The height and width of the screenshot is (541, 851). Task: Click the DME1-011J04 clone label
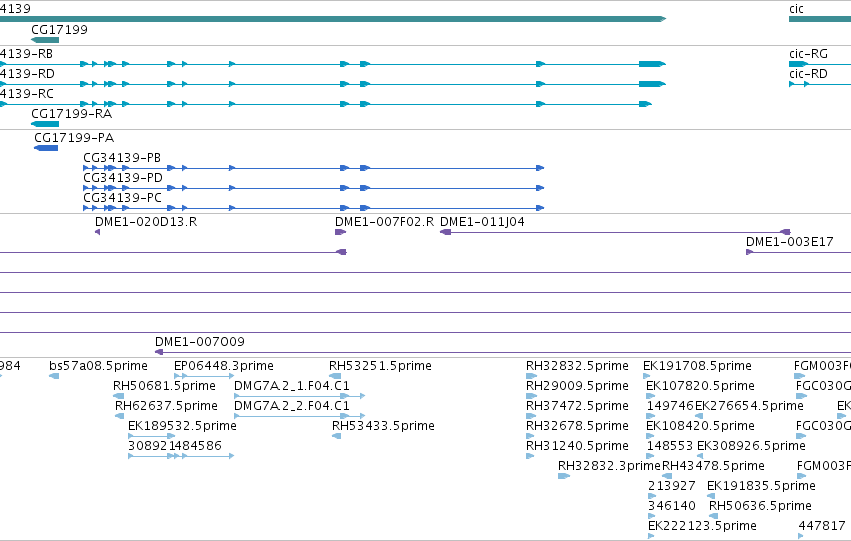click(x=482, y=221)
